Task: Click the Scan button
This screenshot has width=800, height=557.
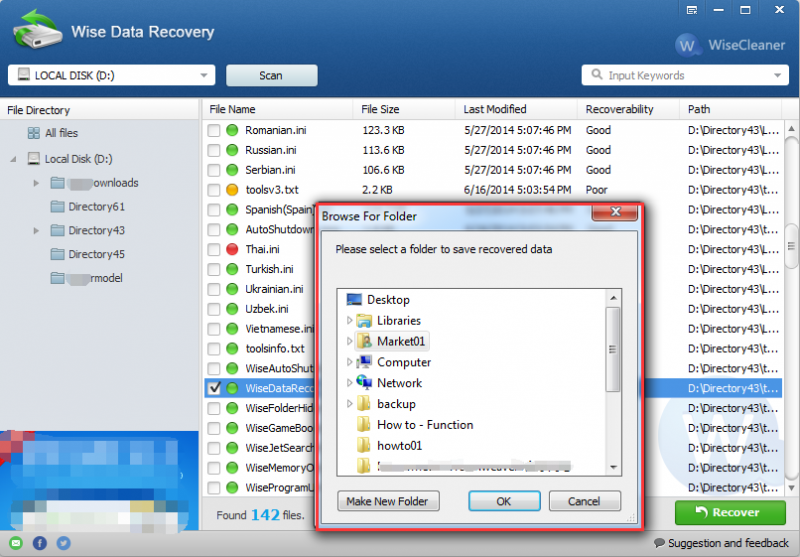Action: pos(271,75)
